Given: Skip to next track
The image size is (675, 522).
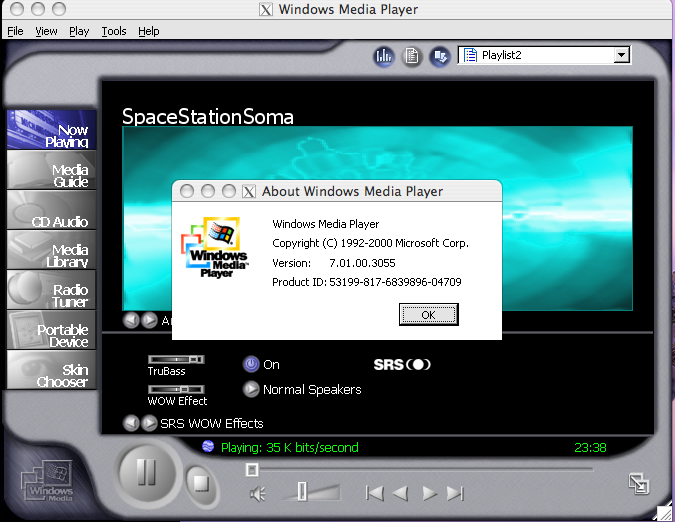Looking at the screenshot, I should tap(455, 493).
